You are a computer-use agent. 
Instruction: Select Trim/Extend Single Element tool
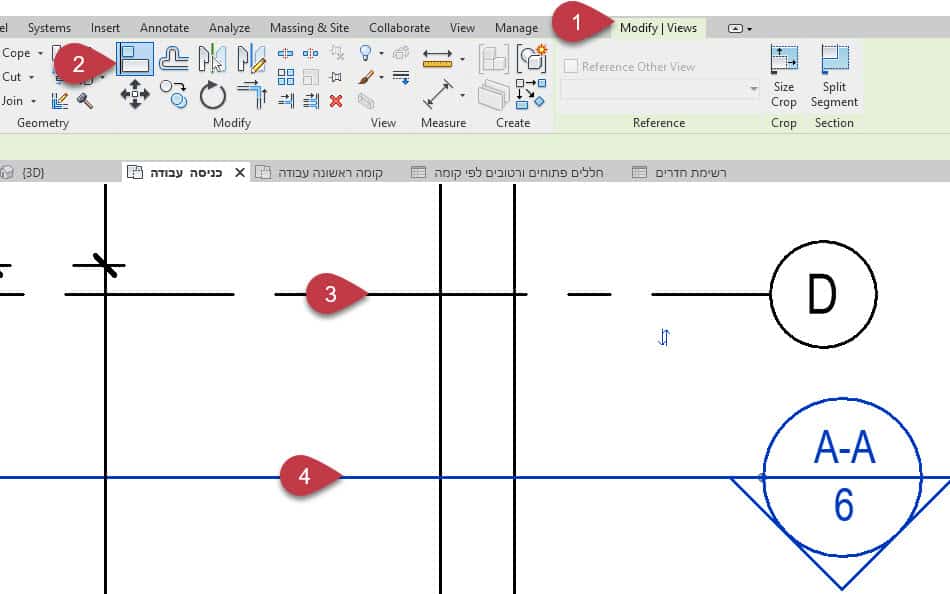(285, 101)
